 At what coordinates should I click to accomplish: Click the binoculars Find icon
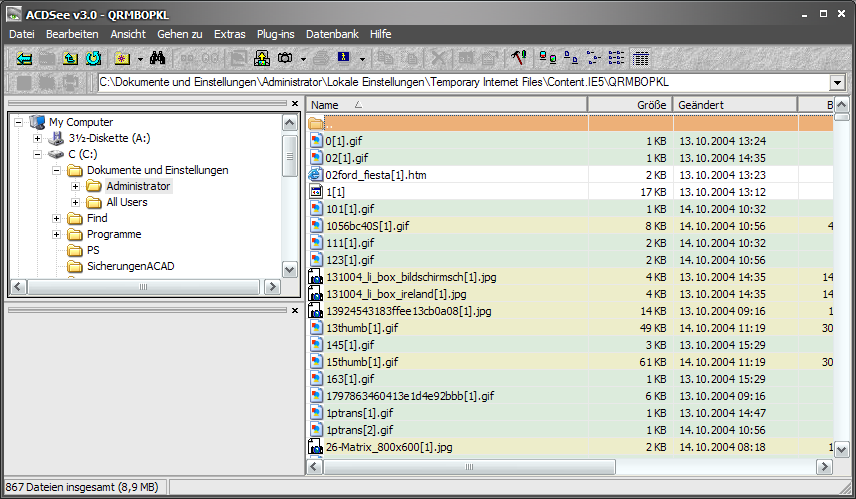point(157,57)
